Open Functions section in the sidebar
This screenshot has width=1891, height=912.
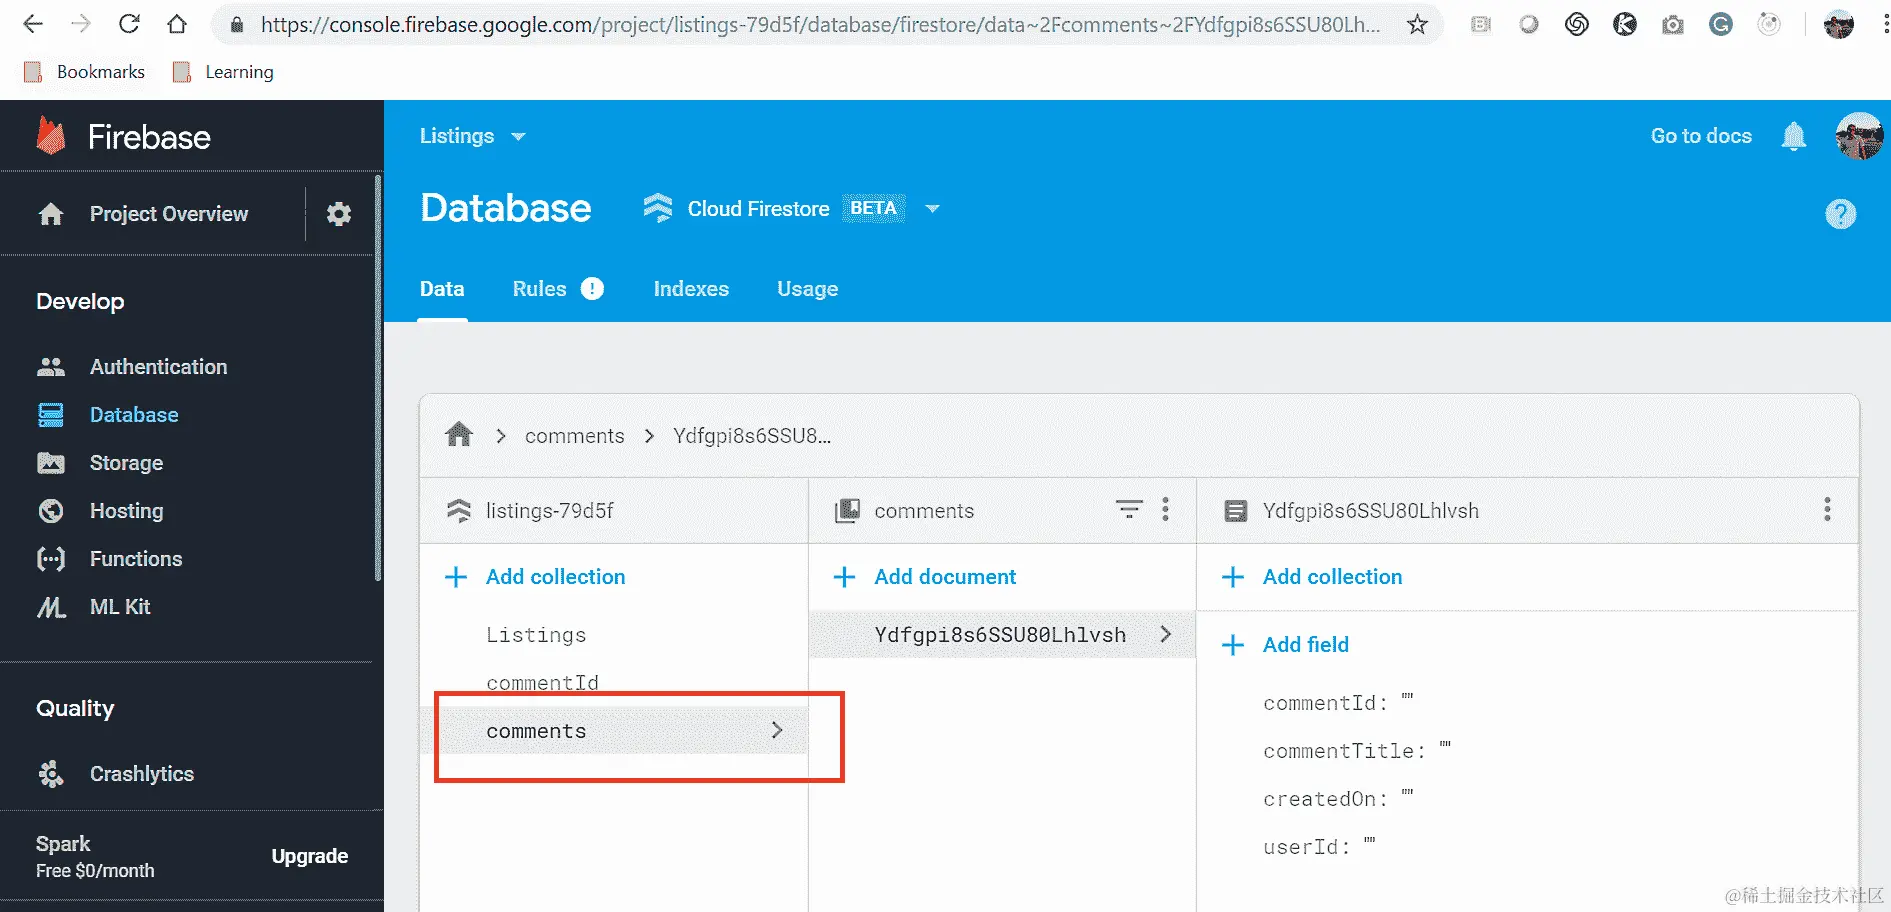click(136, 559)
